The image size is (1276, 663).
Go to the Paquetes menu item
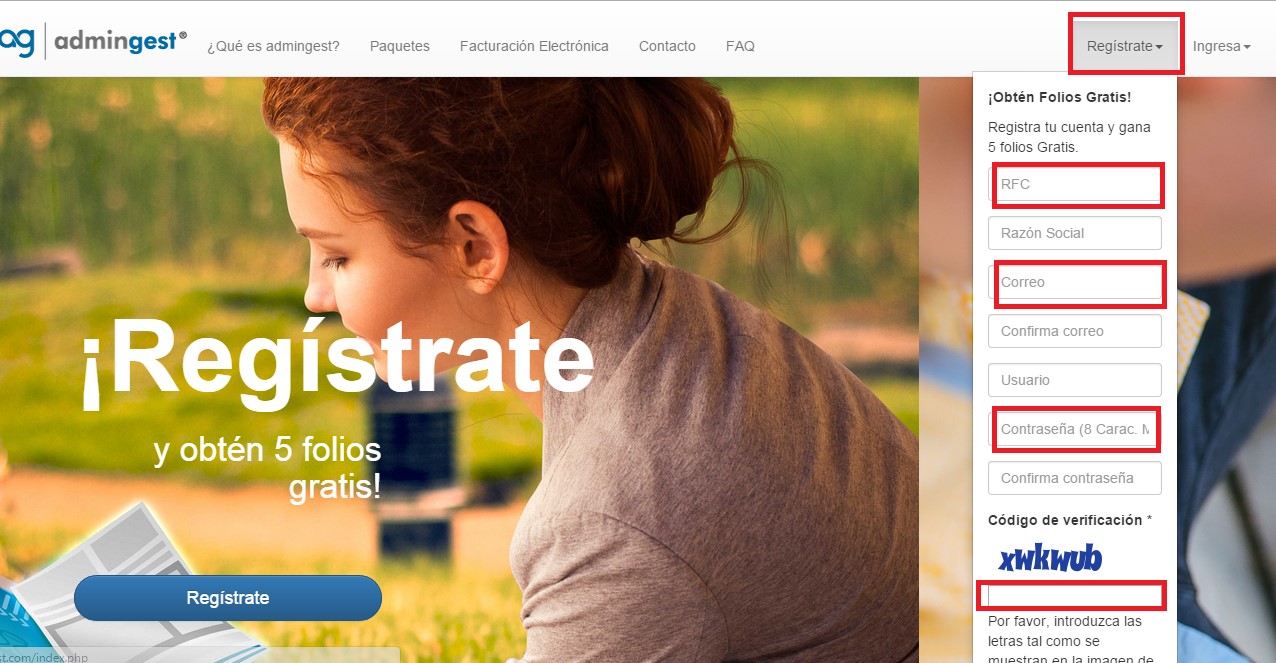click(399, 46)
